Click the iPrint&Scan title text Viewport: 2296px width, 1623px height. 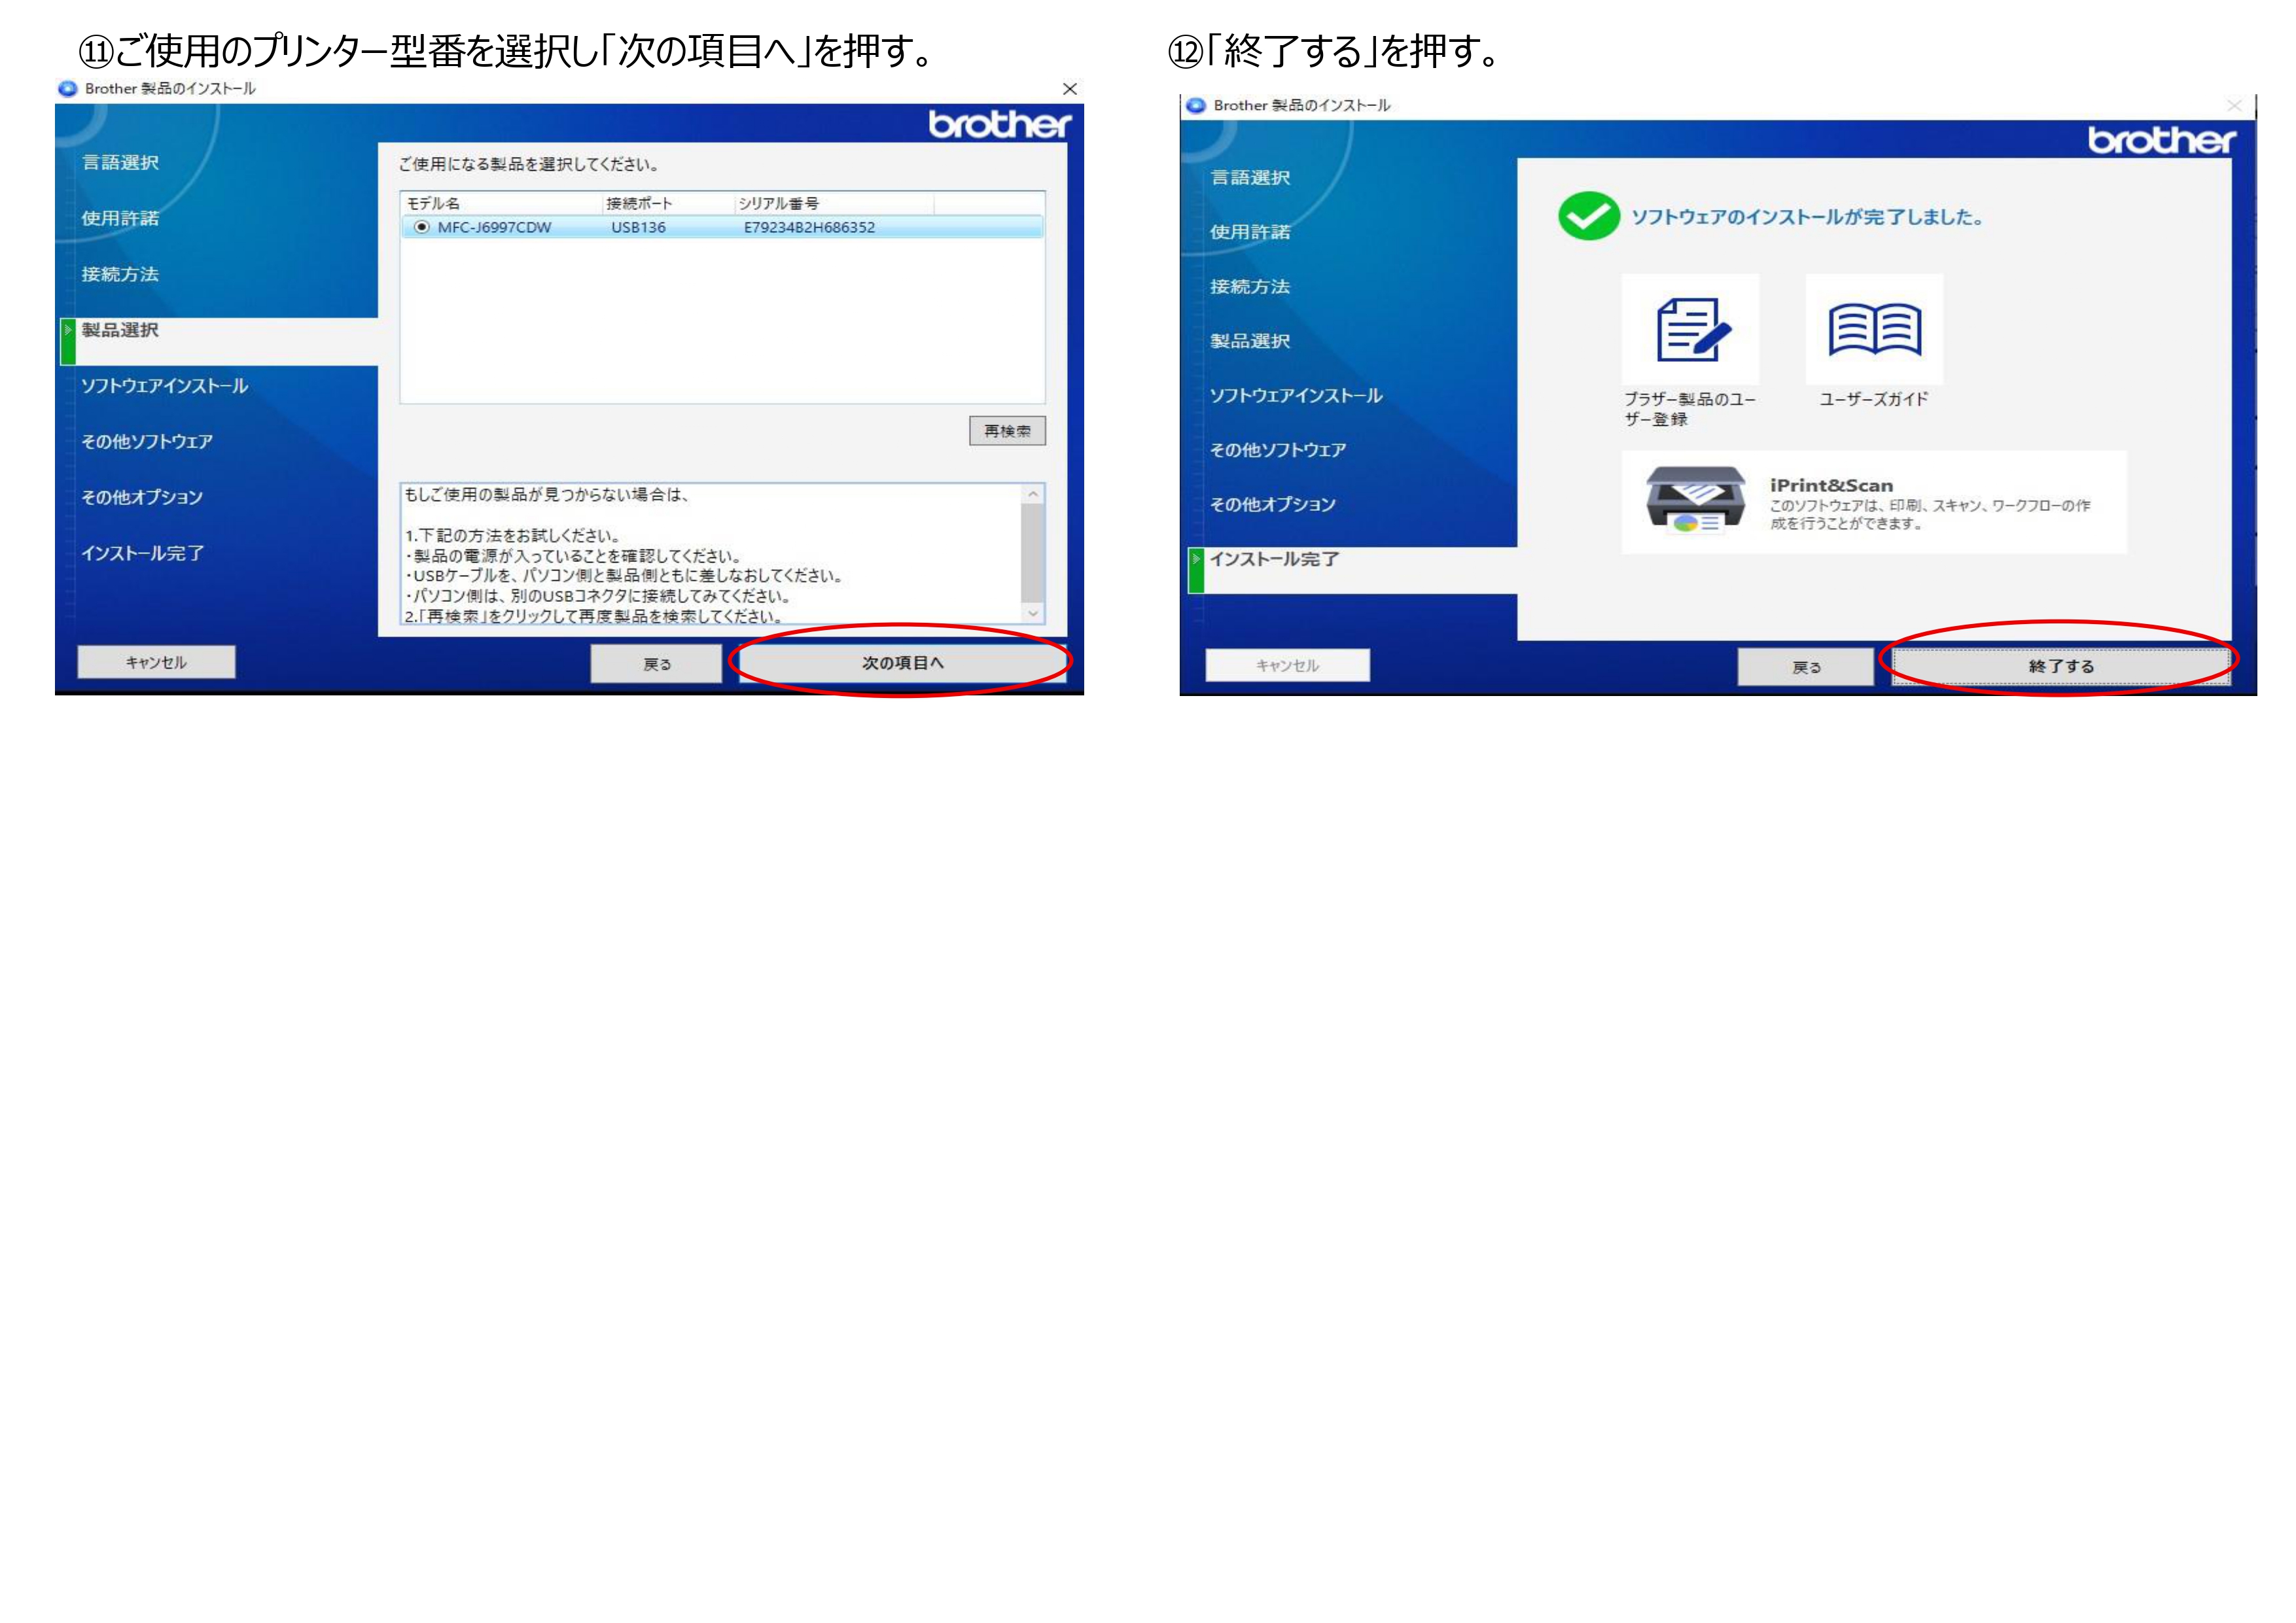coord(1831,485)
